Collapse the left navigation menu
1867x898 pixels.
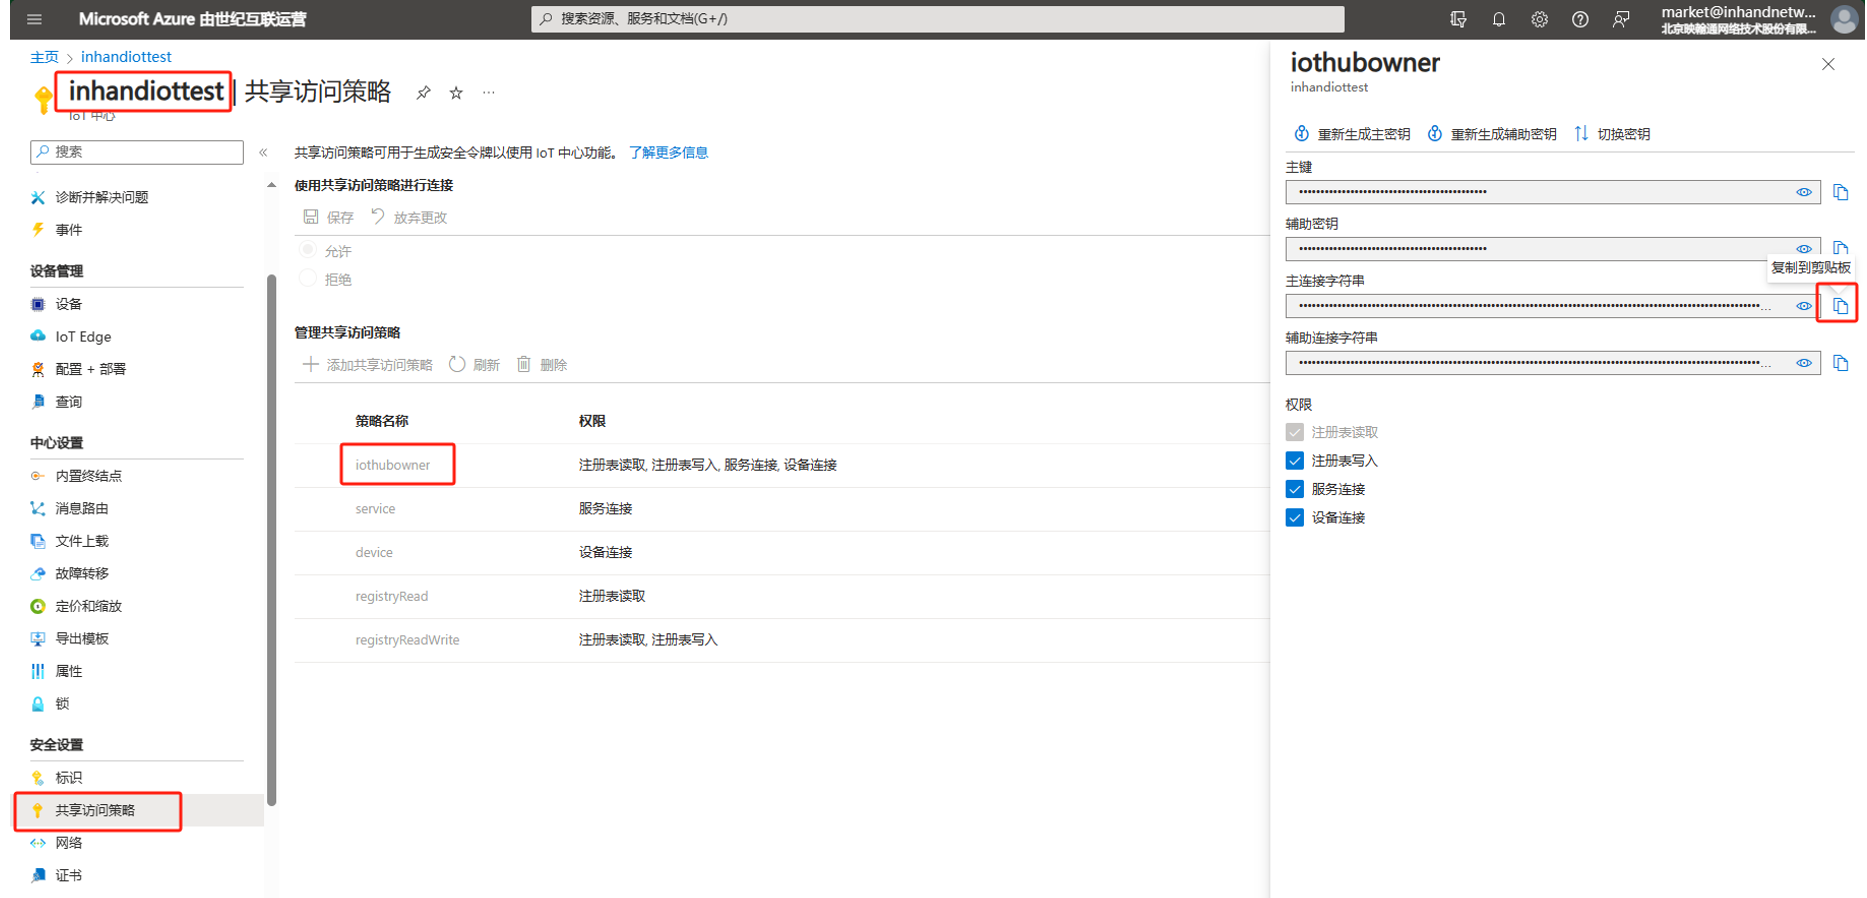tap(263, 153)
